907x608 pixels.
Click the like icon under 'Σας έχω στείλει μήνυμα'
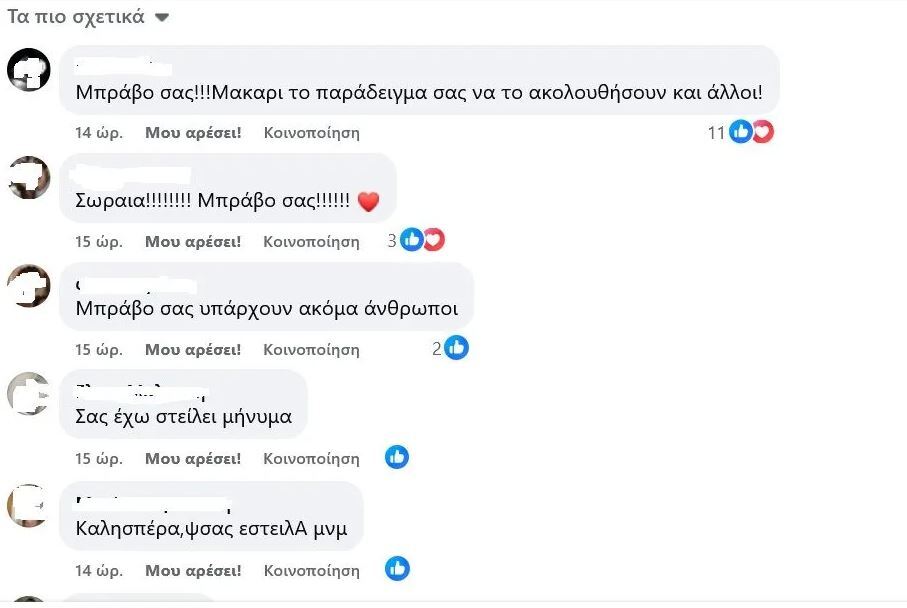(x=397, y=457)
